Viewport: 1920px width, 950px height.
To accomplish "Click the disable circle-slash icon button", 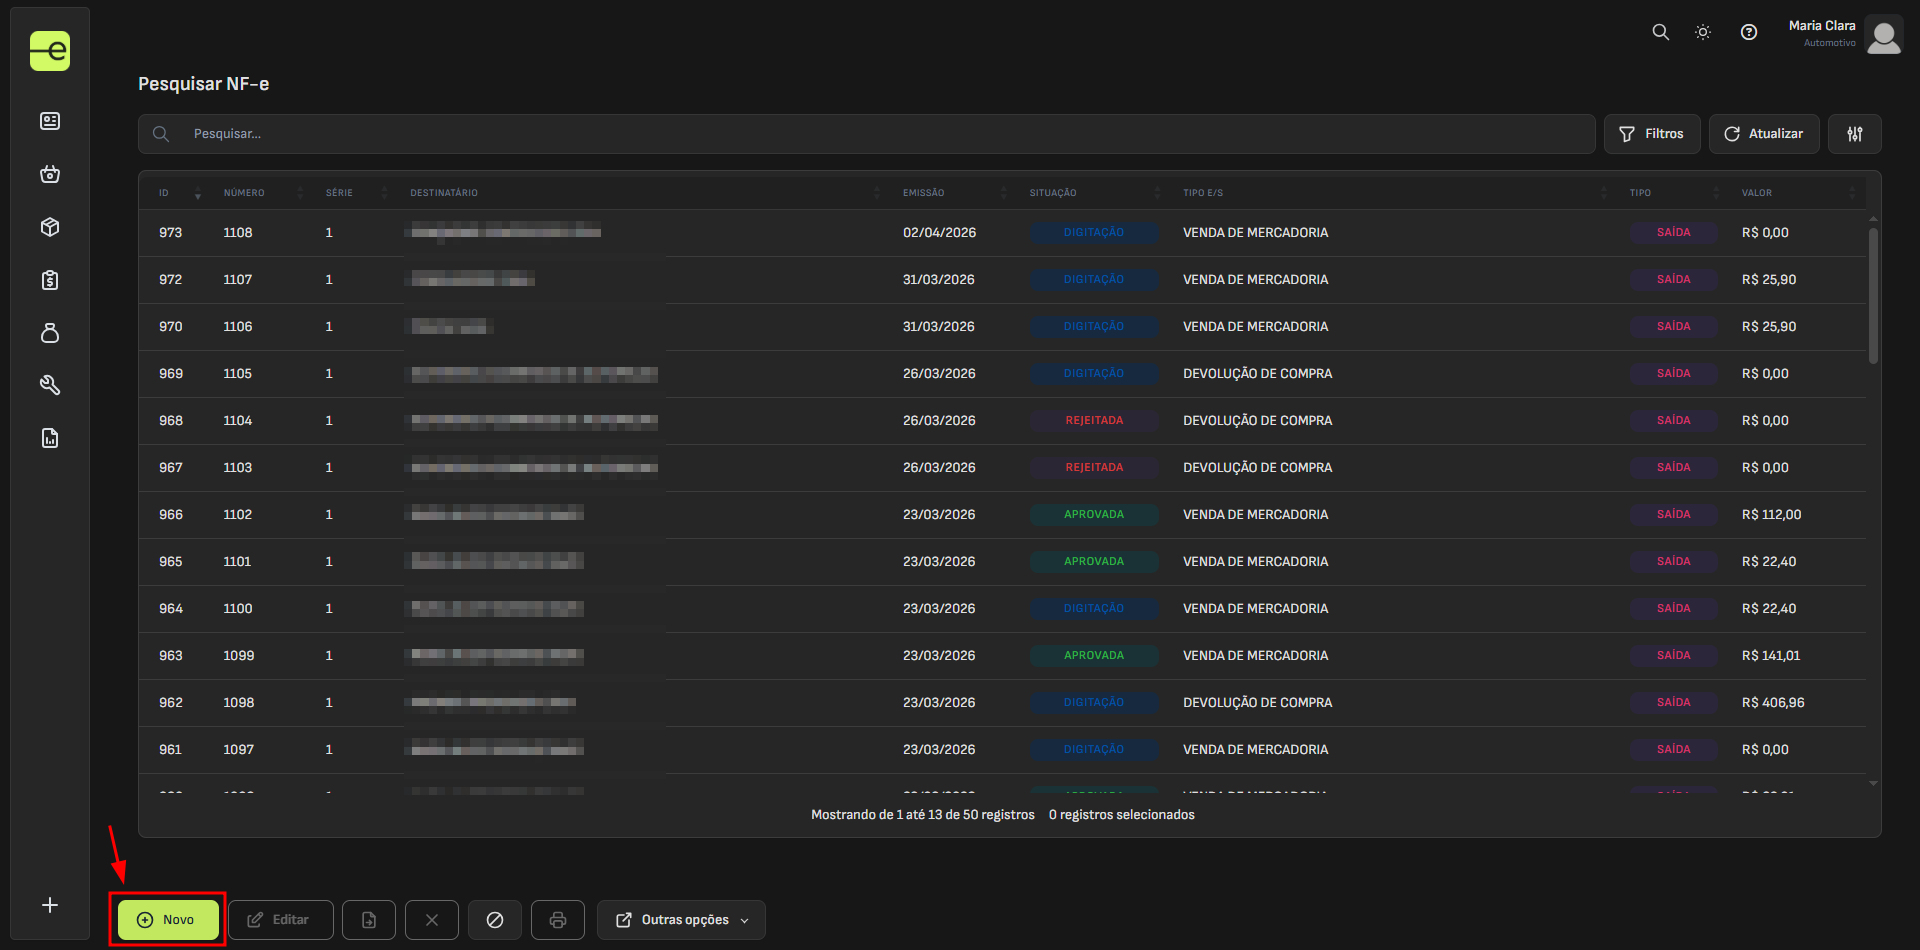I will (495, 920).
